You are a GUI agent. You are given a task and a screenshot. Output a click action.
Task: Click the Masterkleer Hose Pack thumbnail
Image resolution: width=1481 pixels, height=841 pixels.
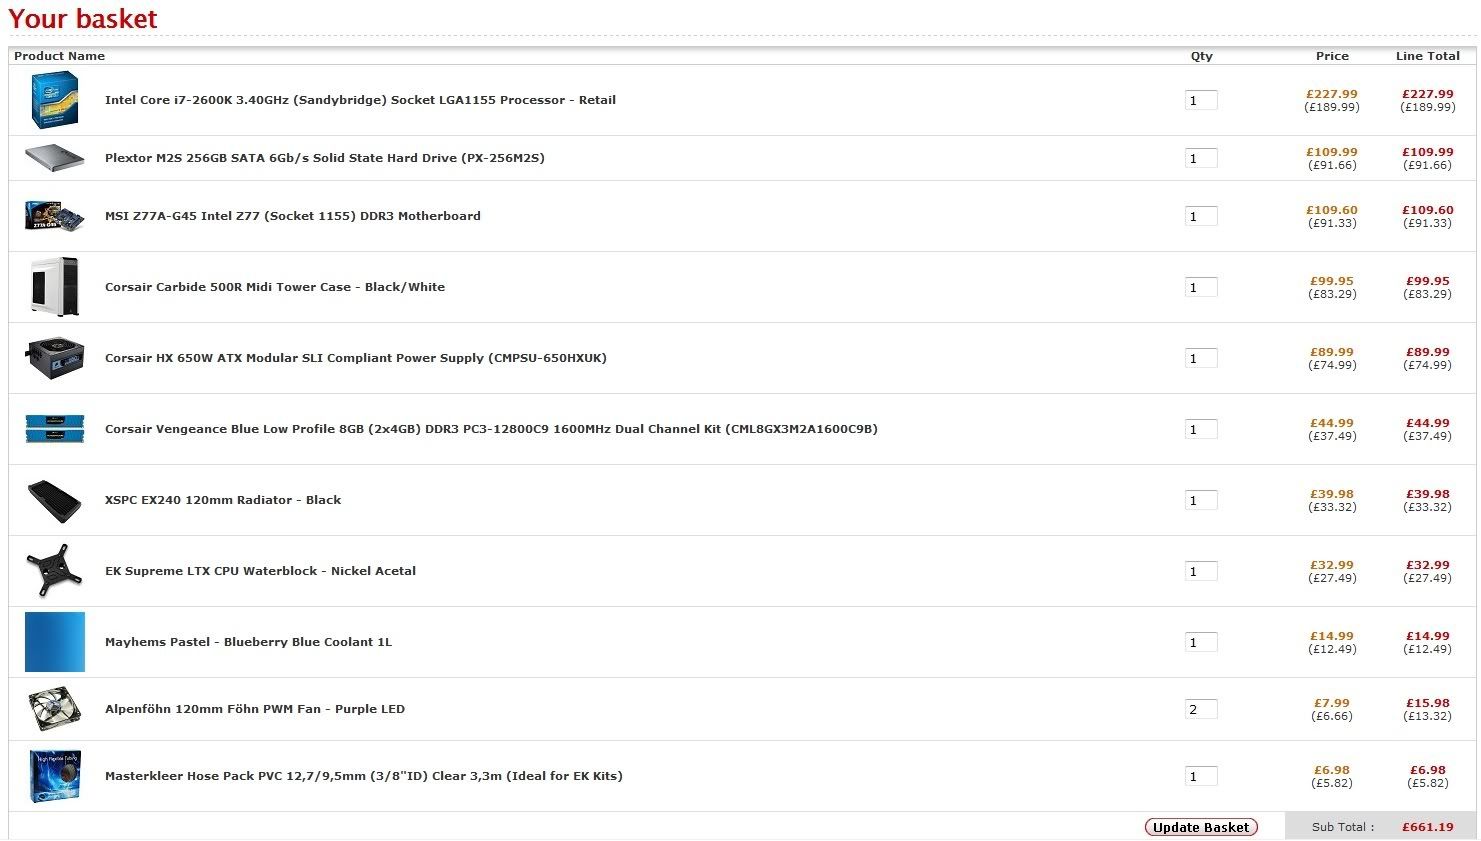(x=55, y=776)
